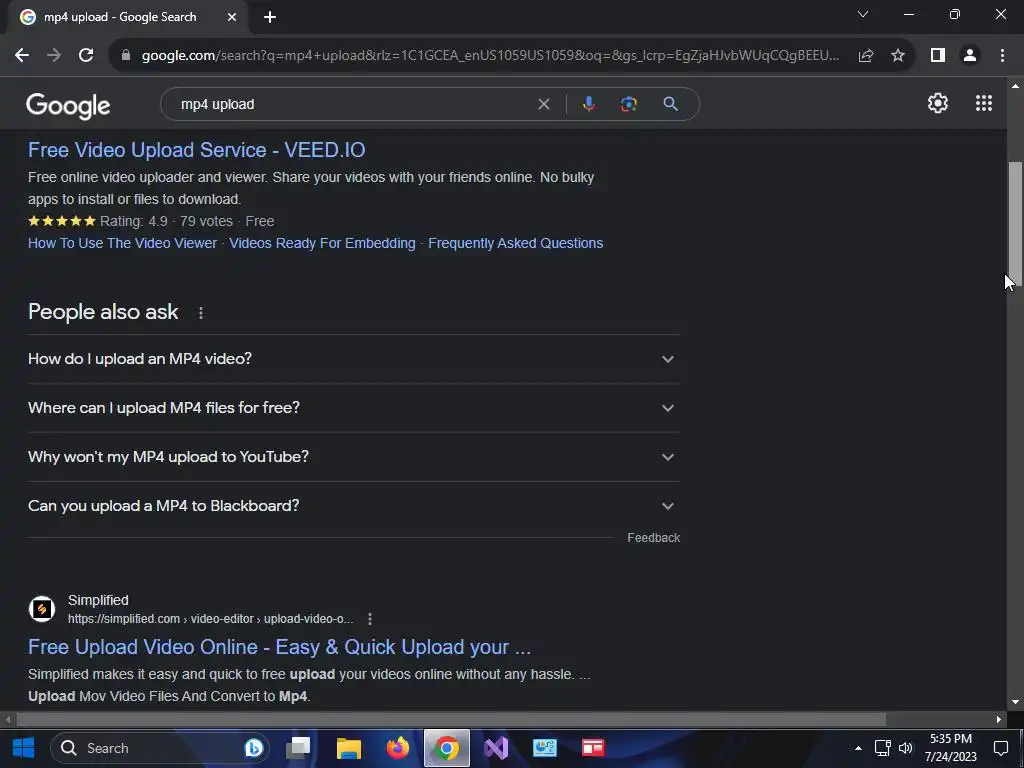Submit search with magnifier icon
This screenshot has height=768, width=1024.
tap(670, 104)
